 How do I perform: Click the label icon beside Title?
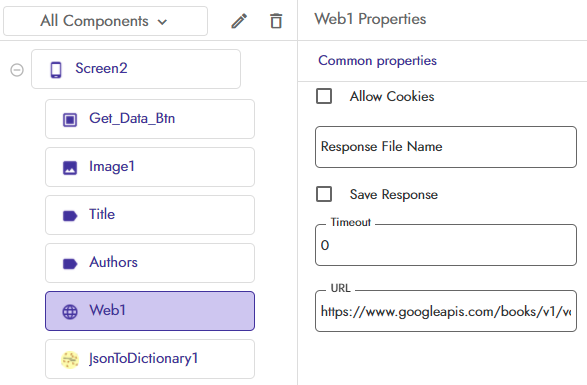click(70, 216)
